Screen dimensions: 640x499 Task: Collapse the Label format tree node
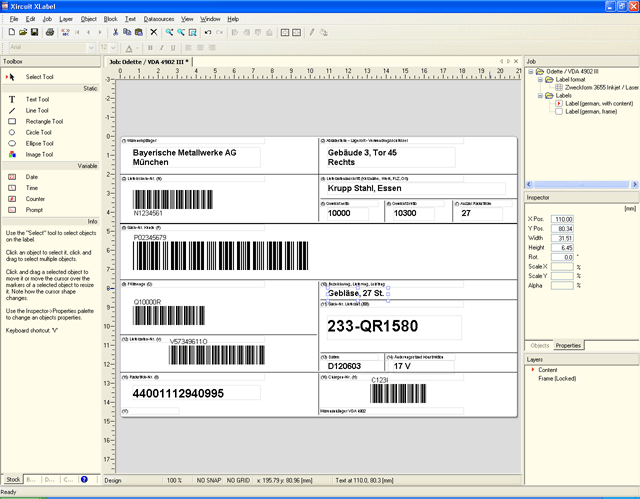540,80
